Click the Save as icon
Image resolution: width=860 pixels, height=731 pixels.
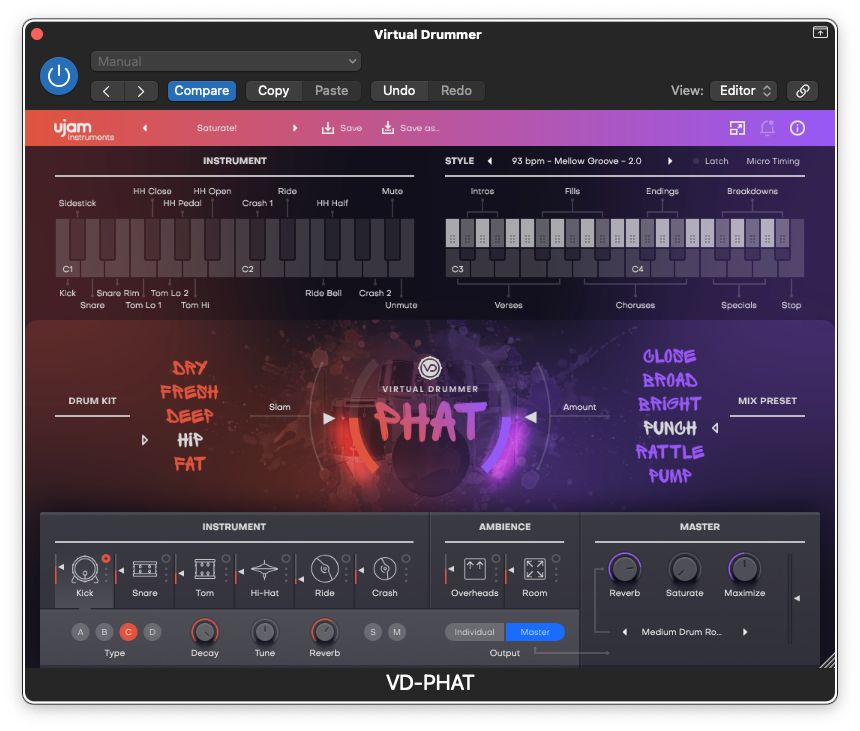pos(388,128)
